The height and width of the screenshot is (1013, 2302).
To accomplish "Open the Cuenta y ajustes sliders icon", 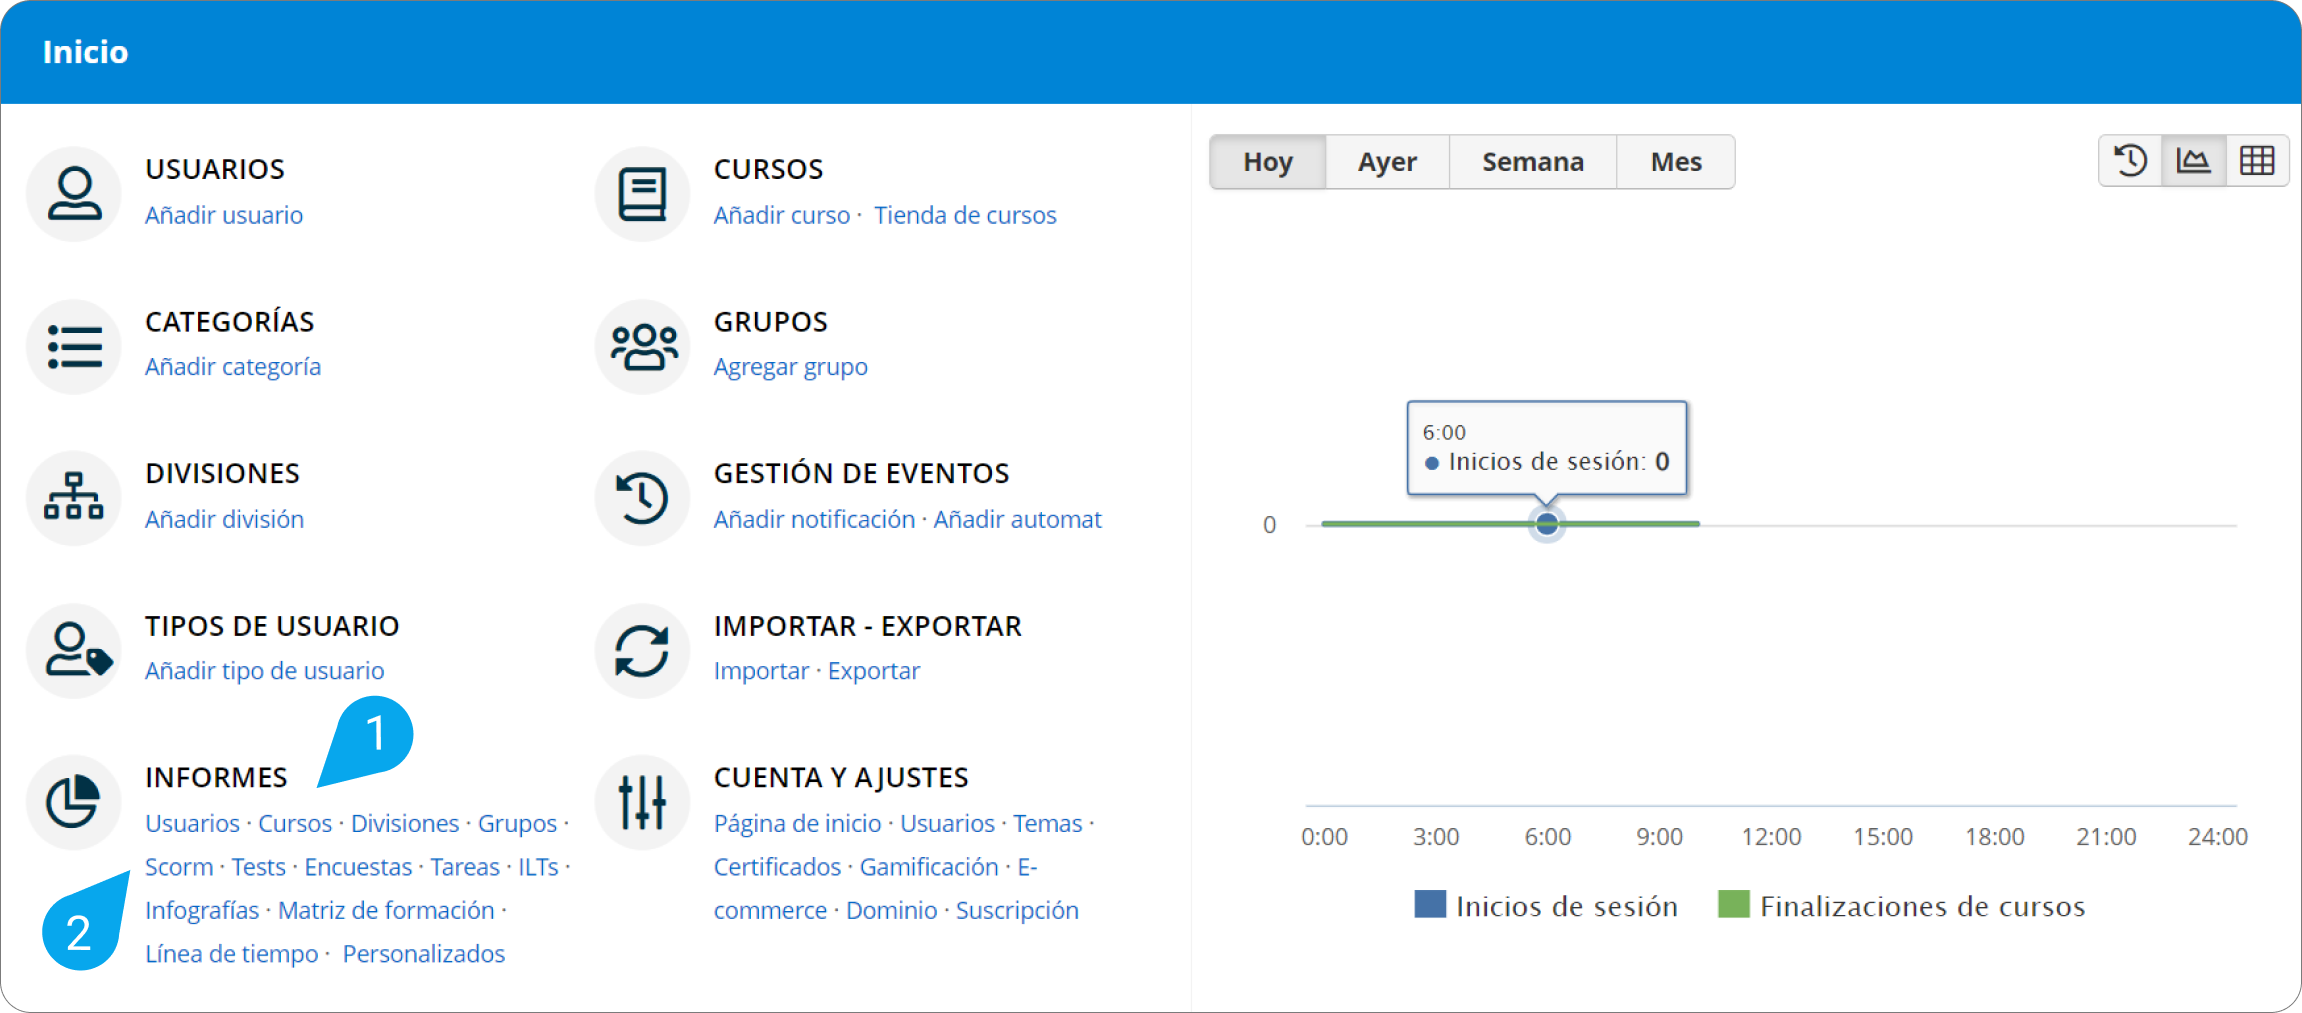I will point(642,802).
